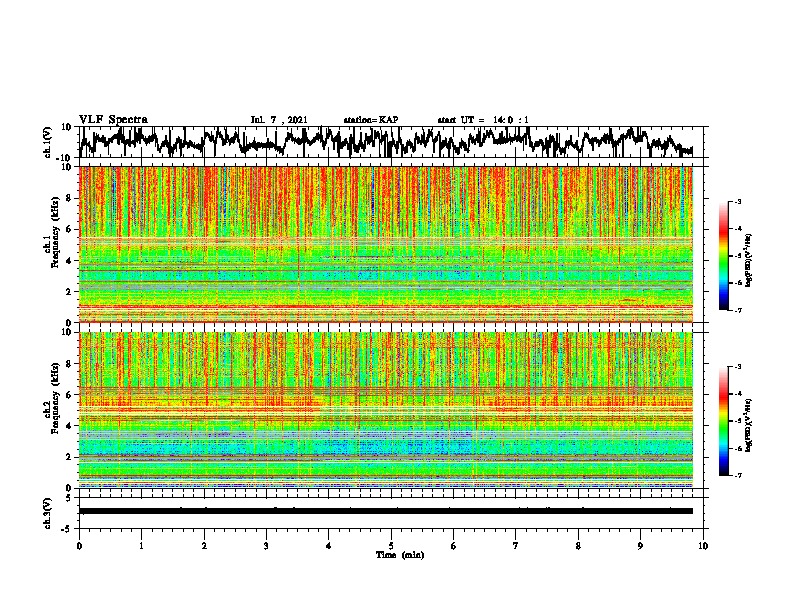Click the "VLF Spectra" title text
Screen dimensions: 792x612
[113, 119]
